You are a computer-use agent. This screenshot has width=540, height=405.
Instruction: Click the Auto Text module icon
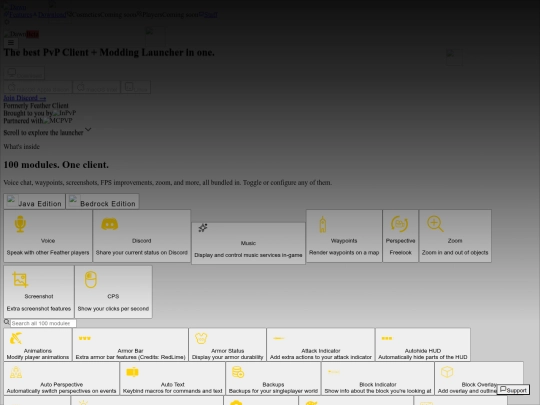[132, 372]
